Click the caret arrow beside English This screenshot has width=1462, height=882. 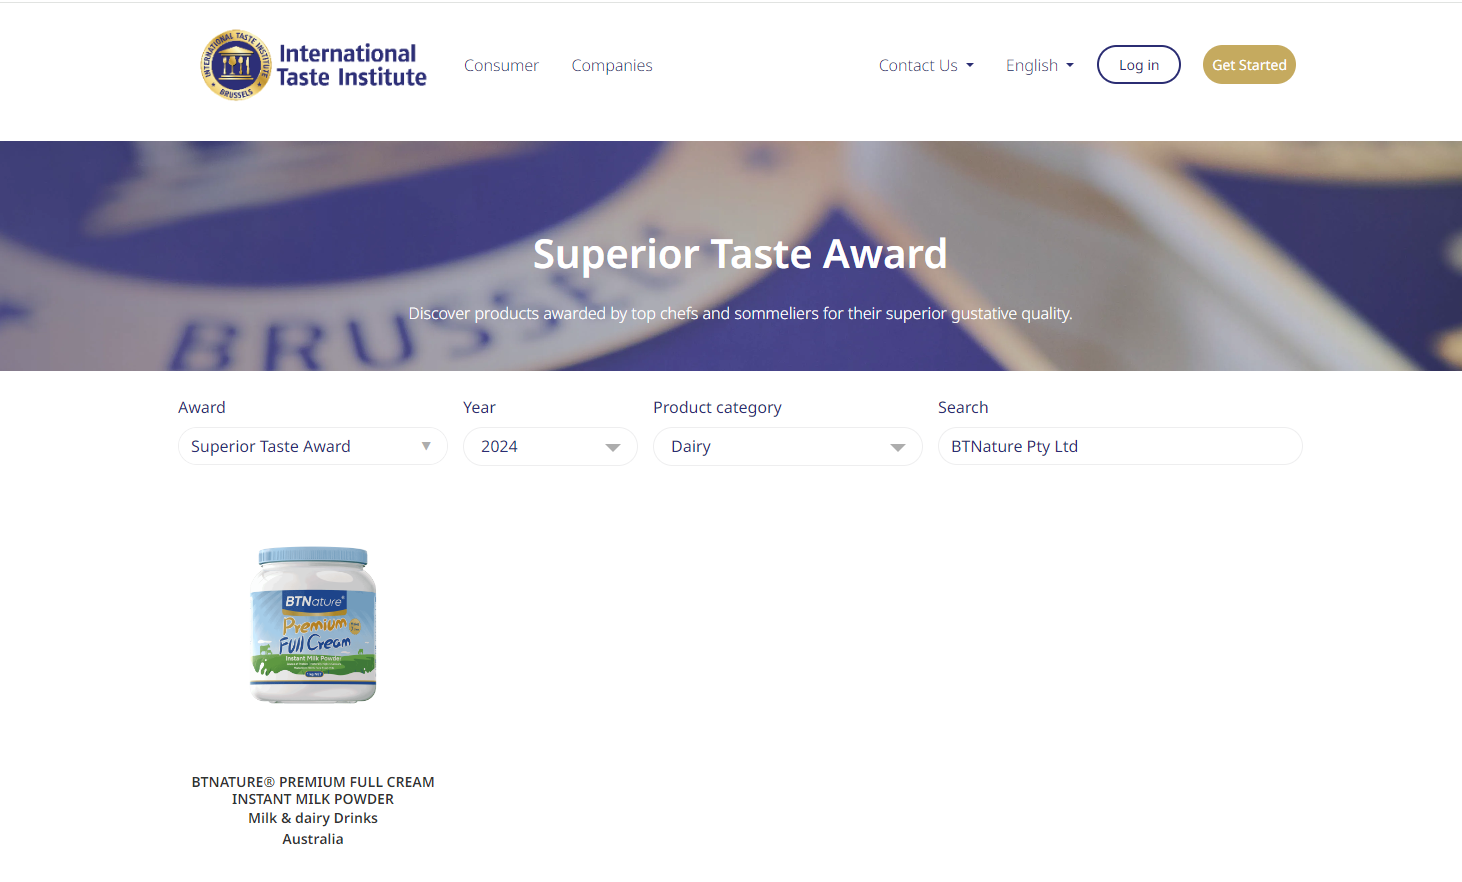(x=1070, y=66)
